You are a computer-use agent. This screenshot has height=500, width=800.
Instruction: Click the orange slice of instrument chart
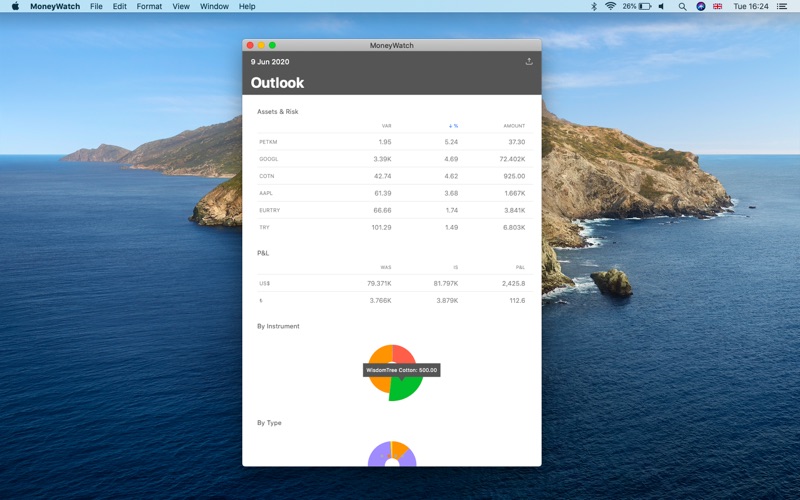380,355
